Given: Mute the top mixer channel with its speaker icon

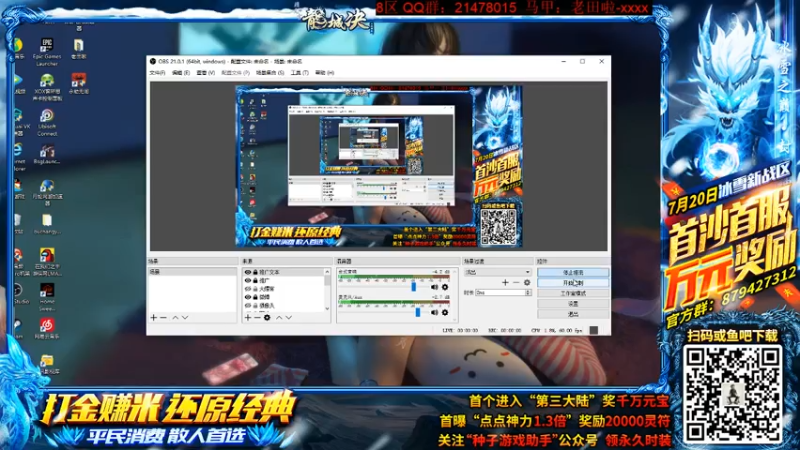Looking at the screenshot, I should tap(434, 287).
